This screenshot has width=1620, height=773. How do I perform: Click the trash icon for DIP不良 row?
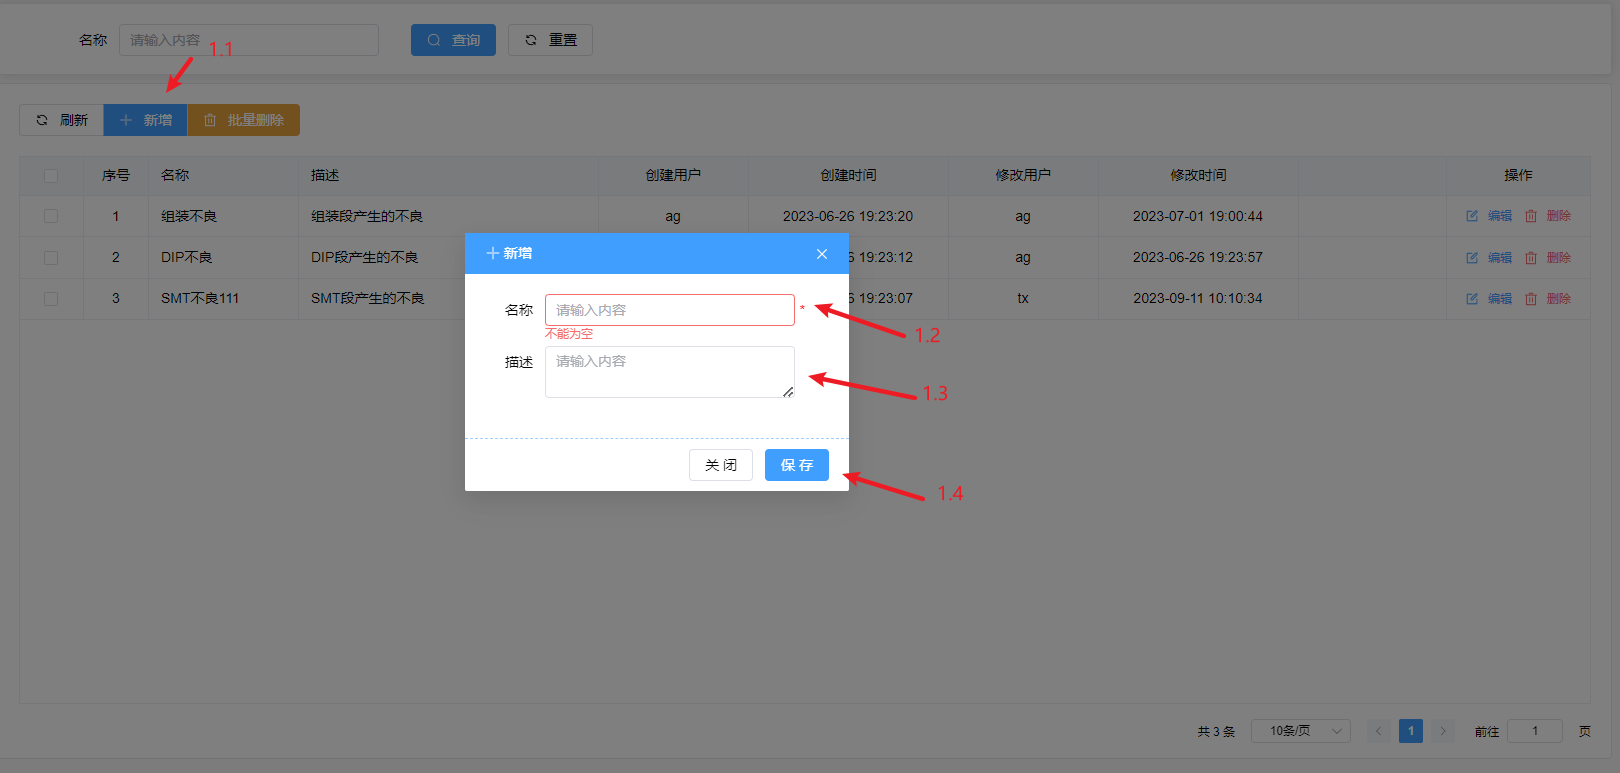point(1531,258)
